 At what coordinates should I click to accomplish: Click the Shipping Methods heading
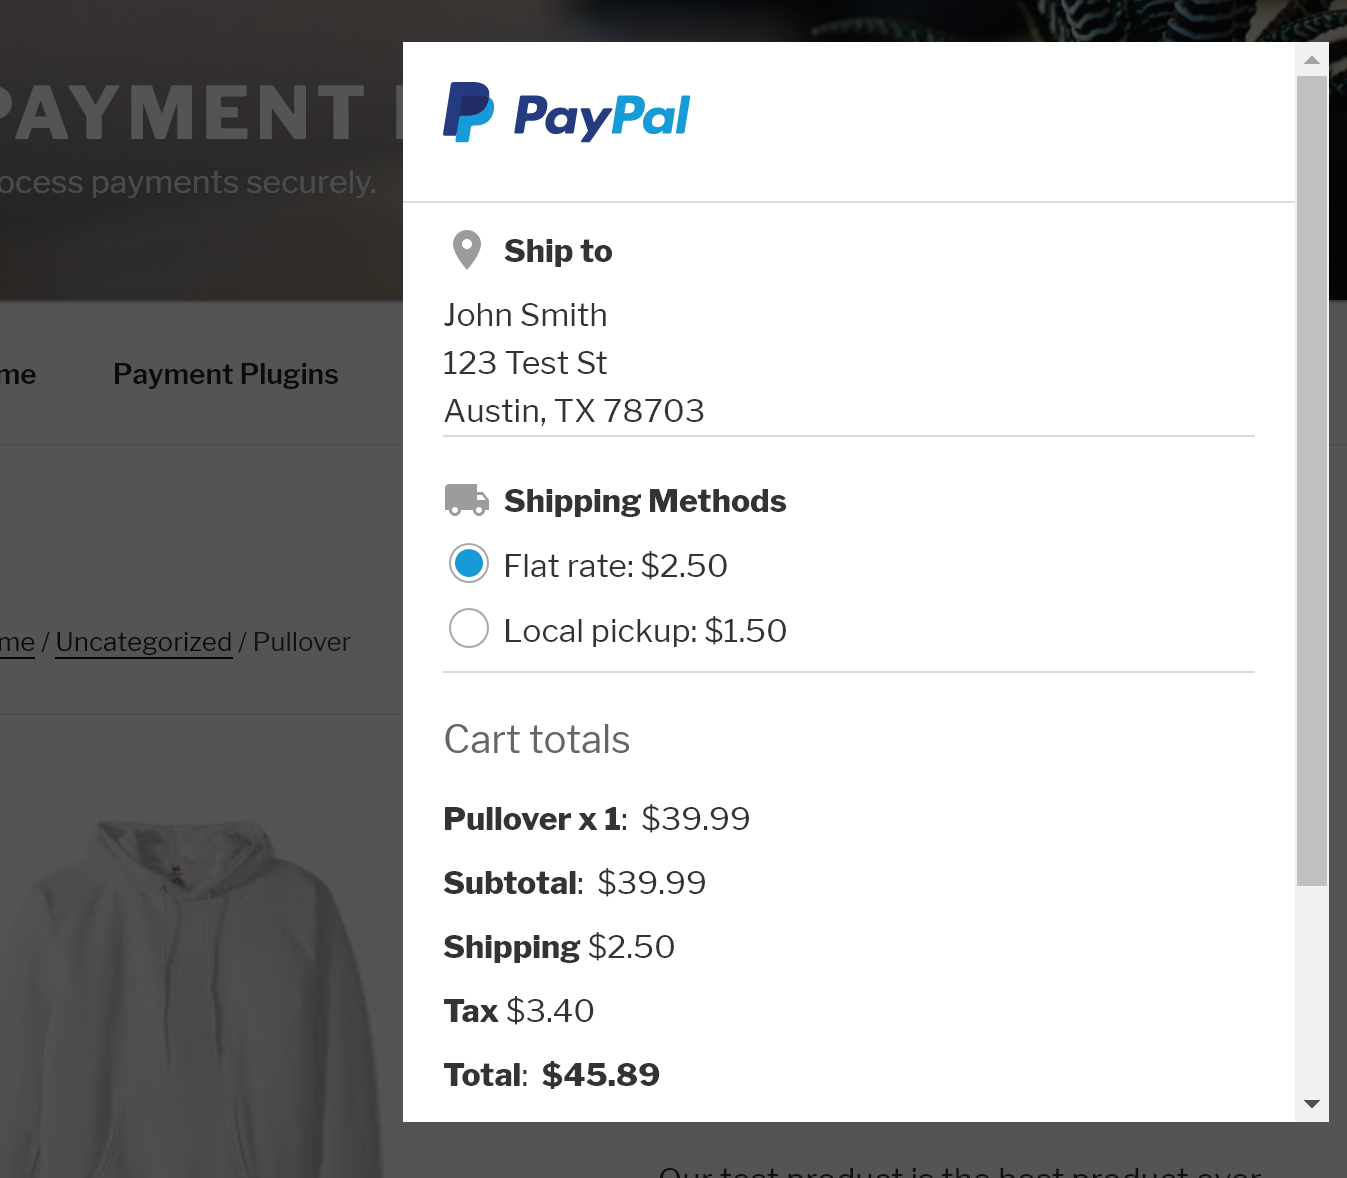tap(645, 501)
